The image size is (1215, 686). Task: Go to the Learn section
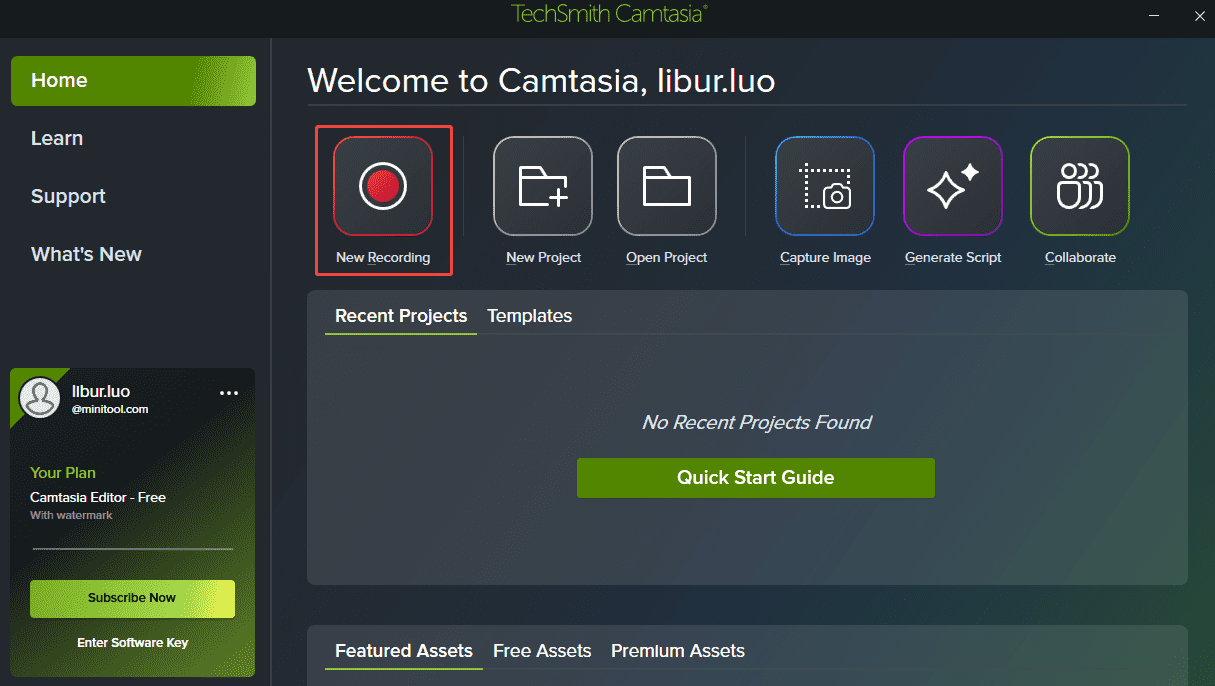[x=56, y=138]
